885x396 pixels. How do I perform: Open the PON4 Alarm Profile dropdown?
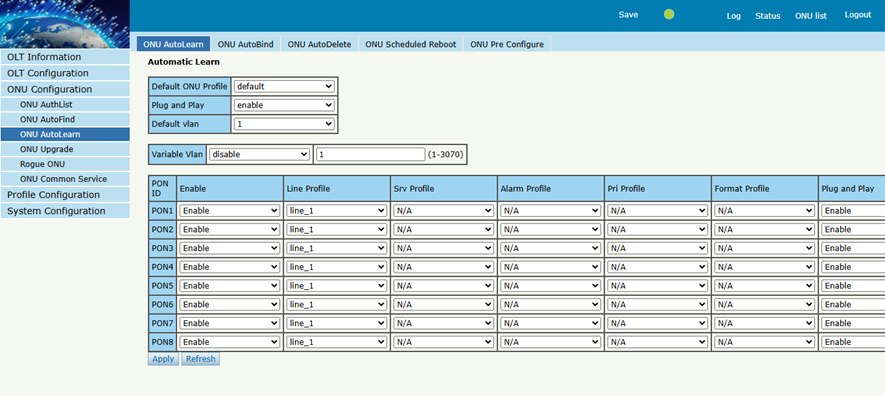[x=550, y=267]
